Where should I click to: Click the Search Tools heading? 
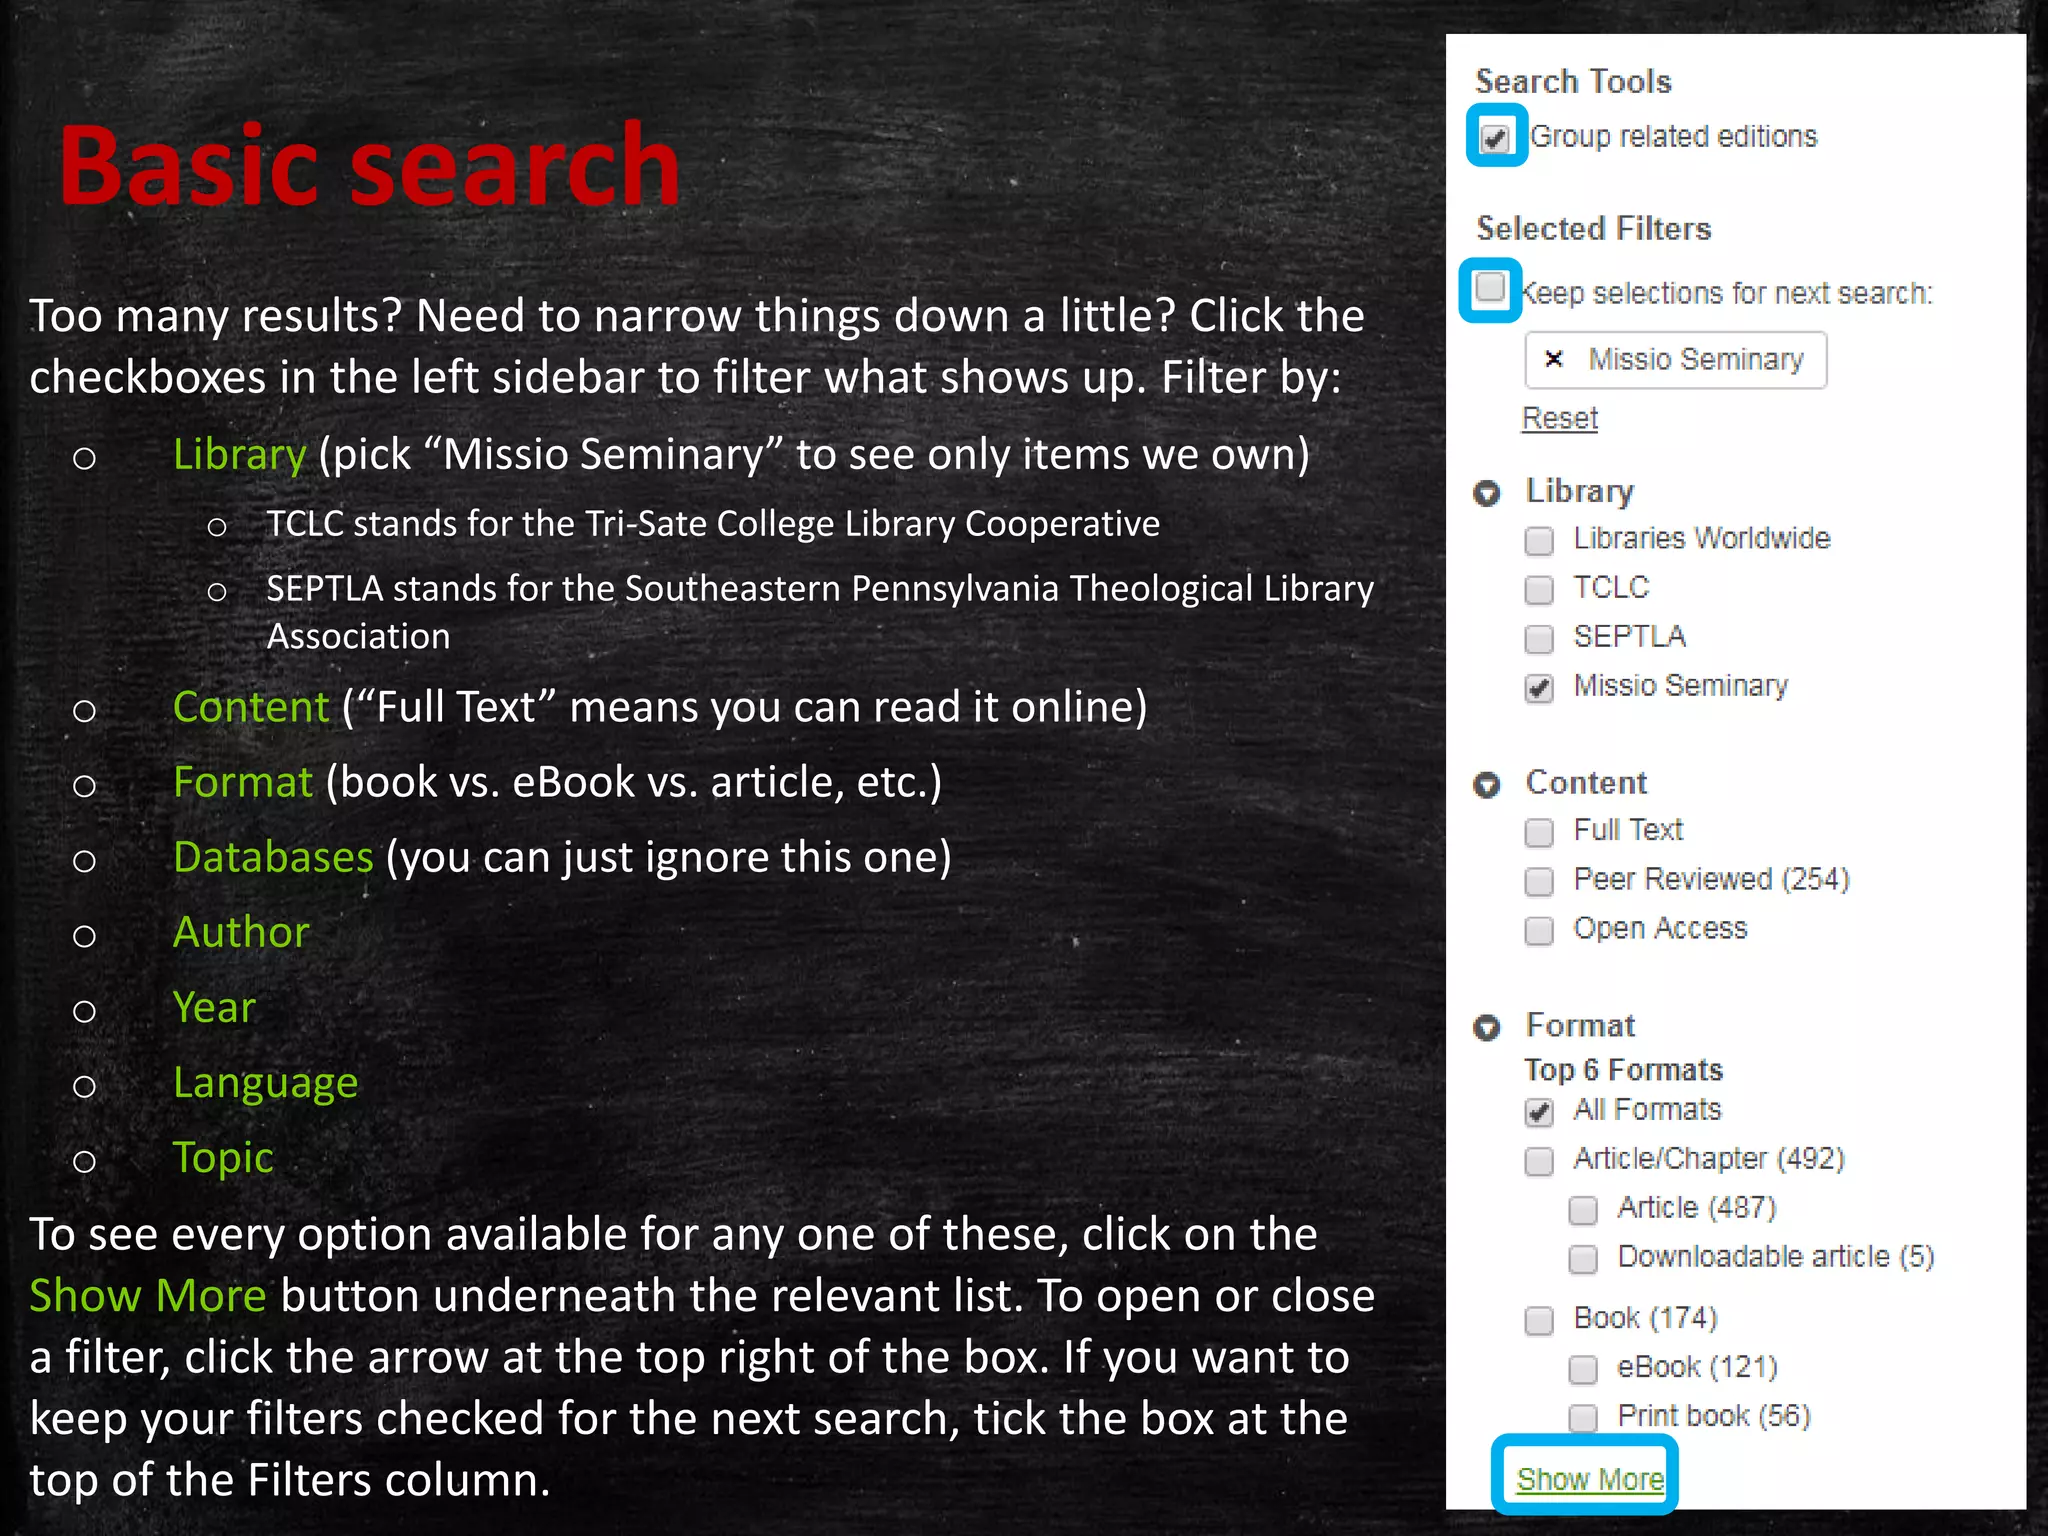click(x=1573, y=81)
